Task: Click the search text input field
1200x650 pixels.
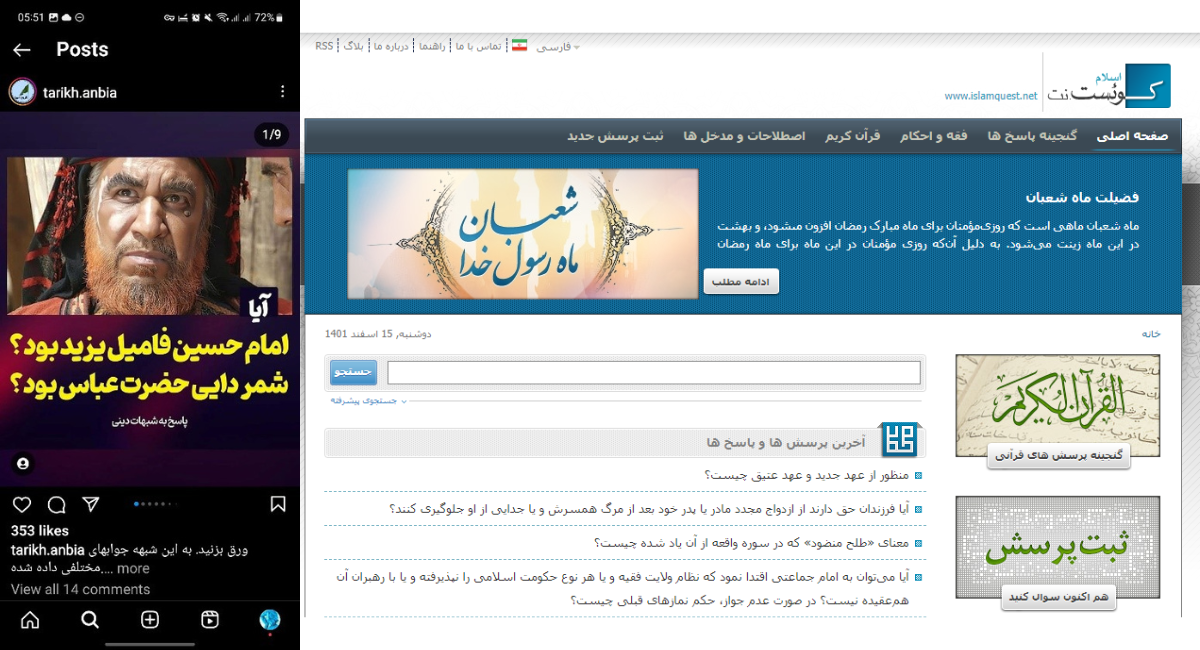Action: click(x=654, y=373)
